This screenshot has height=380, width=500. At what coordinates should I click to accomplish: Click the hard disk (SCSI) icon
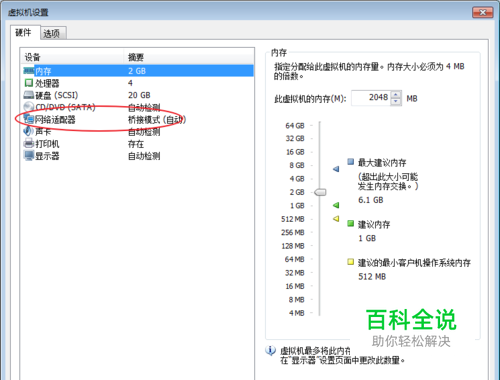[29, 95]
